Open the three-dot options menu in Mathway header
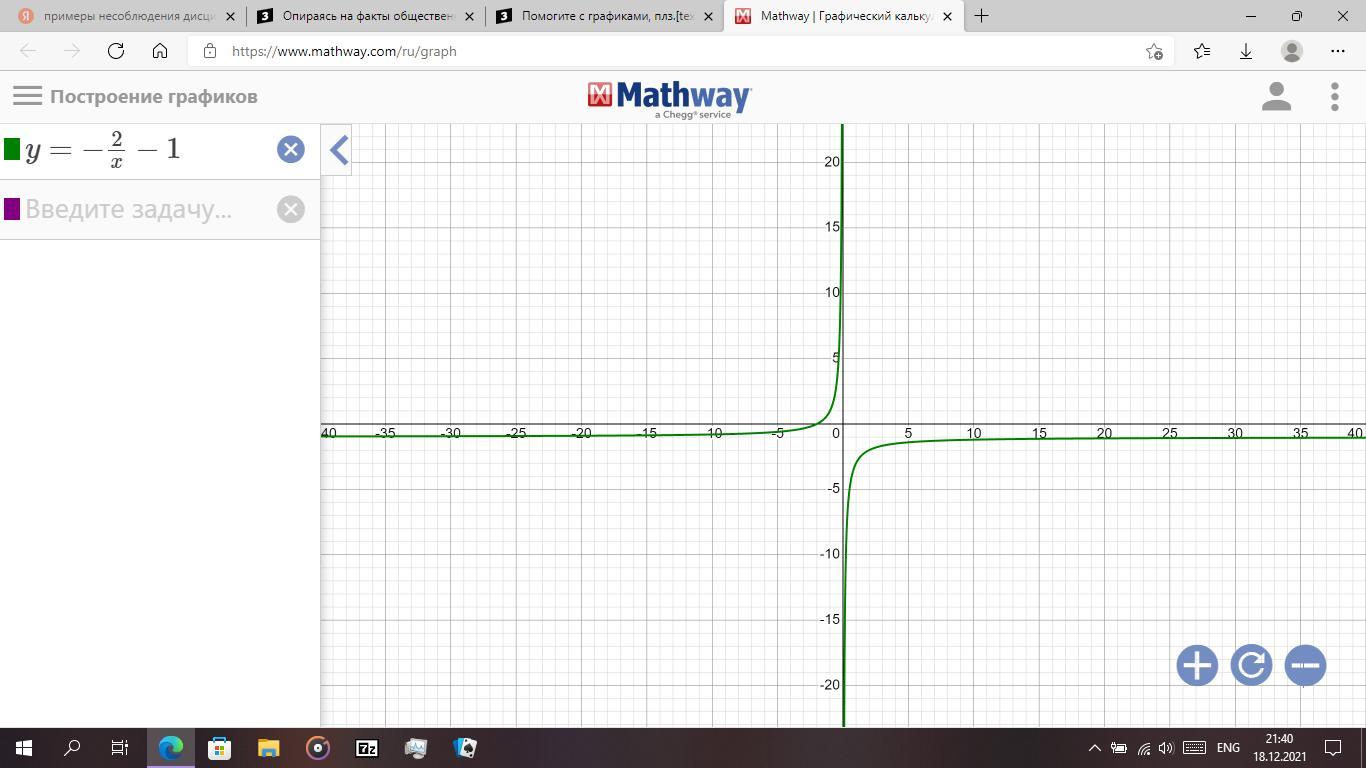The image size is (1366, 768). tap(1335, 96)
